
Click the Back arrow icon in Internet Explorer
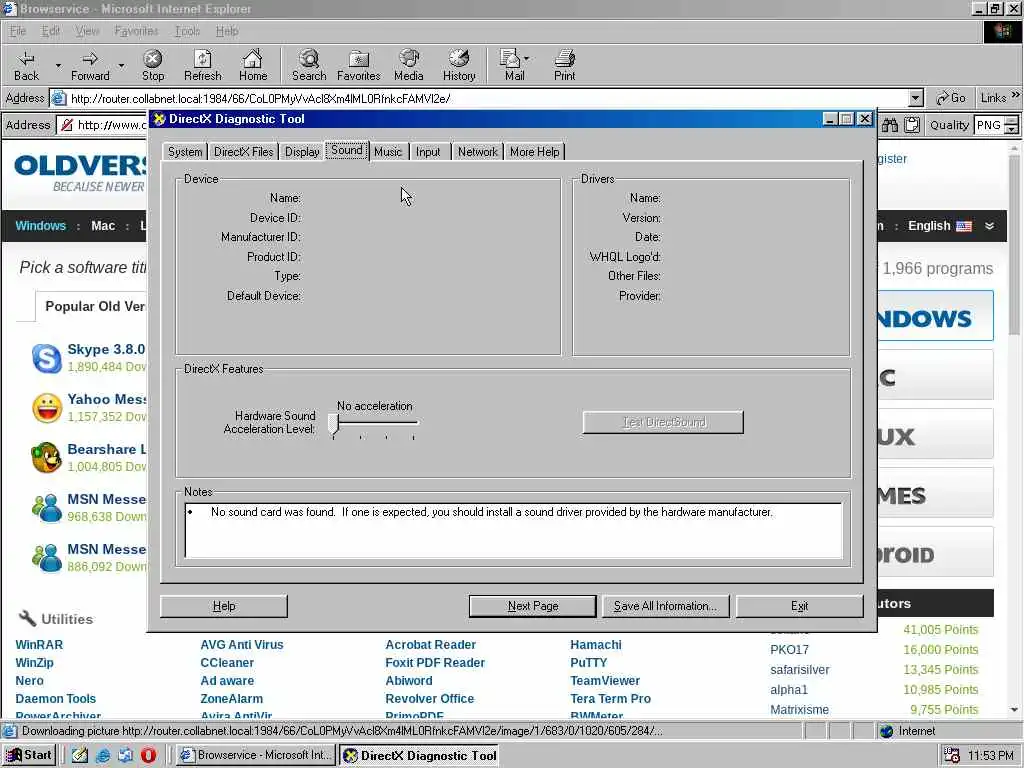26,59
